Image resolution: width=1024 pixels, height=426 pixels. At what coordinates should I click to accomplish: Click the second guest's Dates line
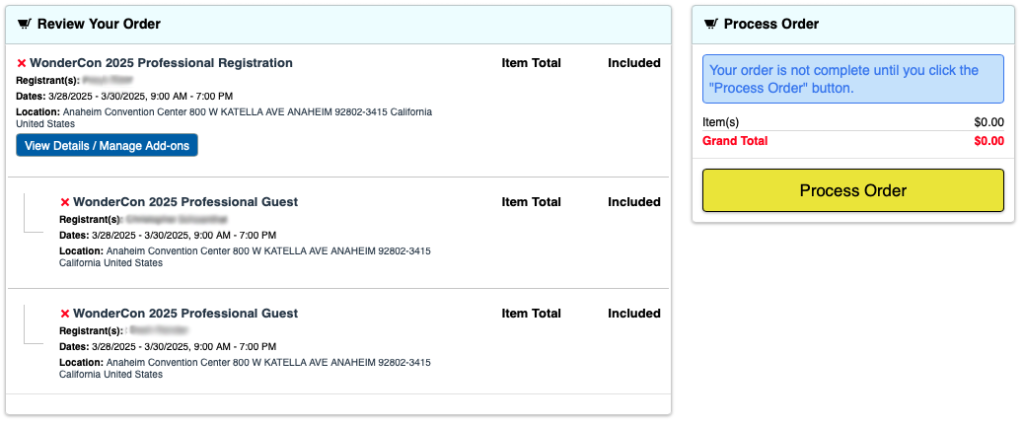coord(168,346)
